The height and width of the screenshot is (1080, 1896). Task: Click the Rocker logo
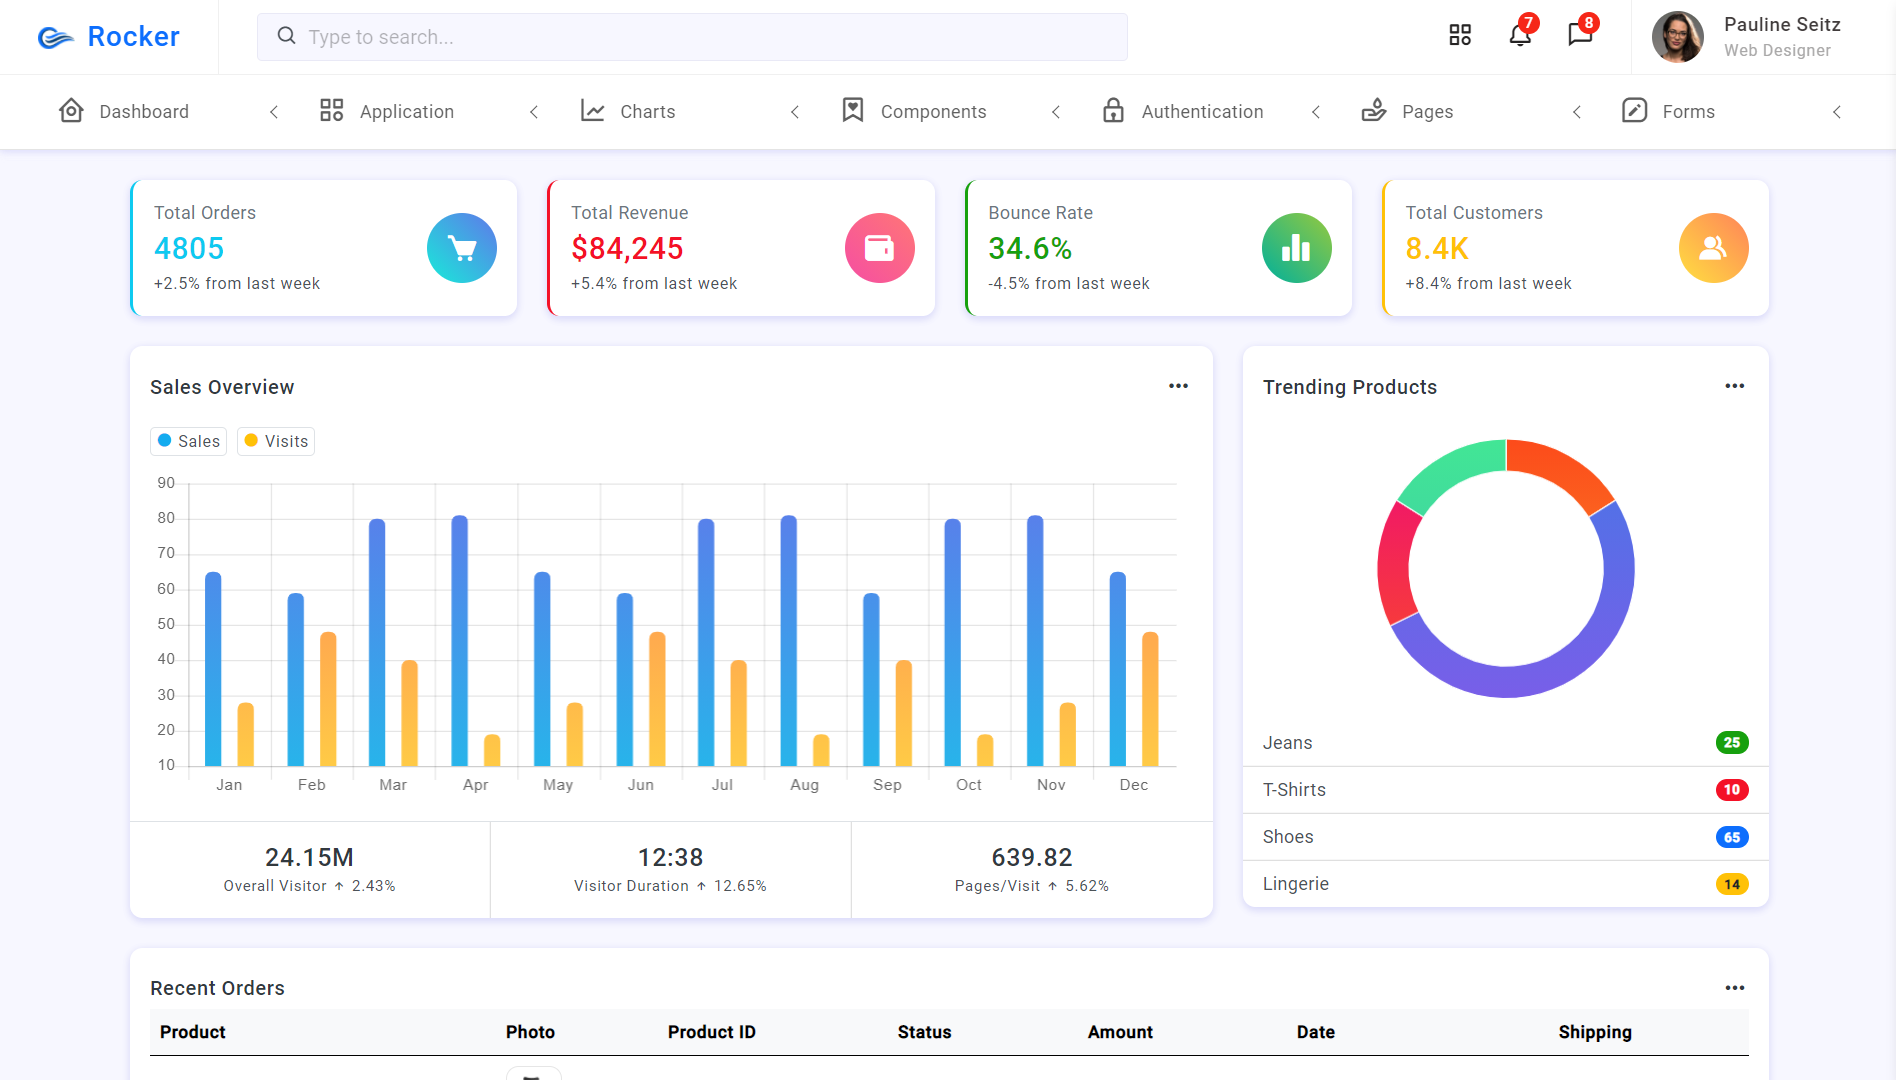[108, 37]
